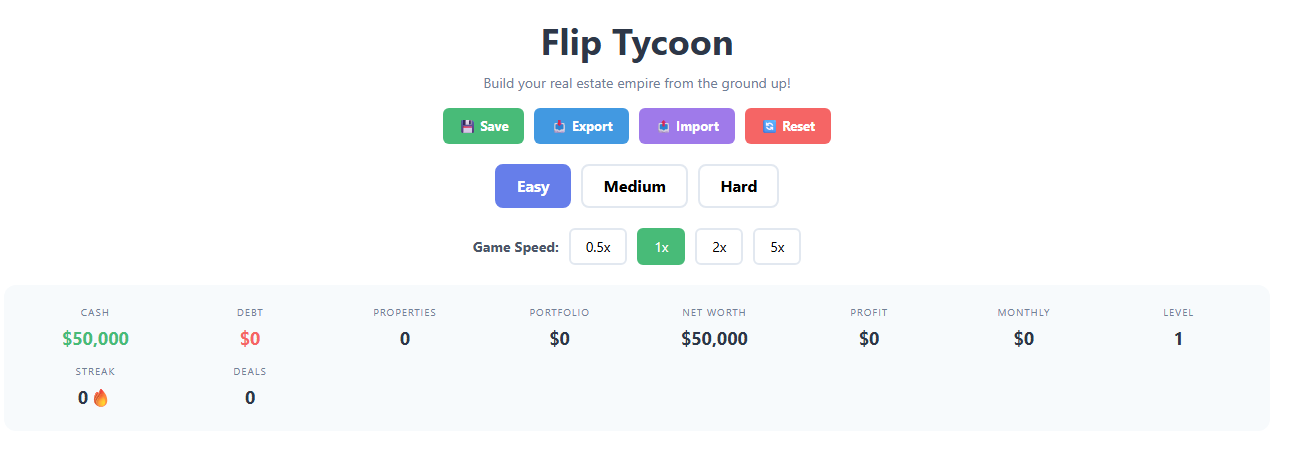Click the Monthly income stat
This screenshot has height=450, width=1292.
[1024, 339]
